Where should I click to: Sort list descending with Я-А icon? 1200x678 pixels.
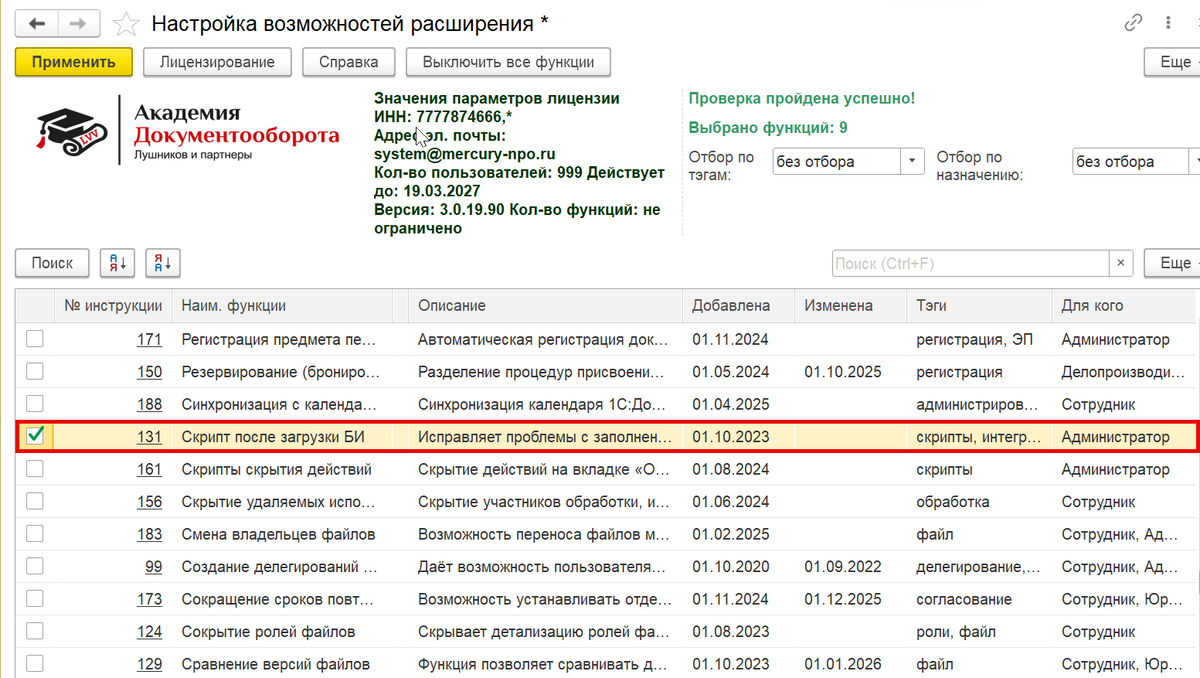[163, 263]
